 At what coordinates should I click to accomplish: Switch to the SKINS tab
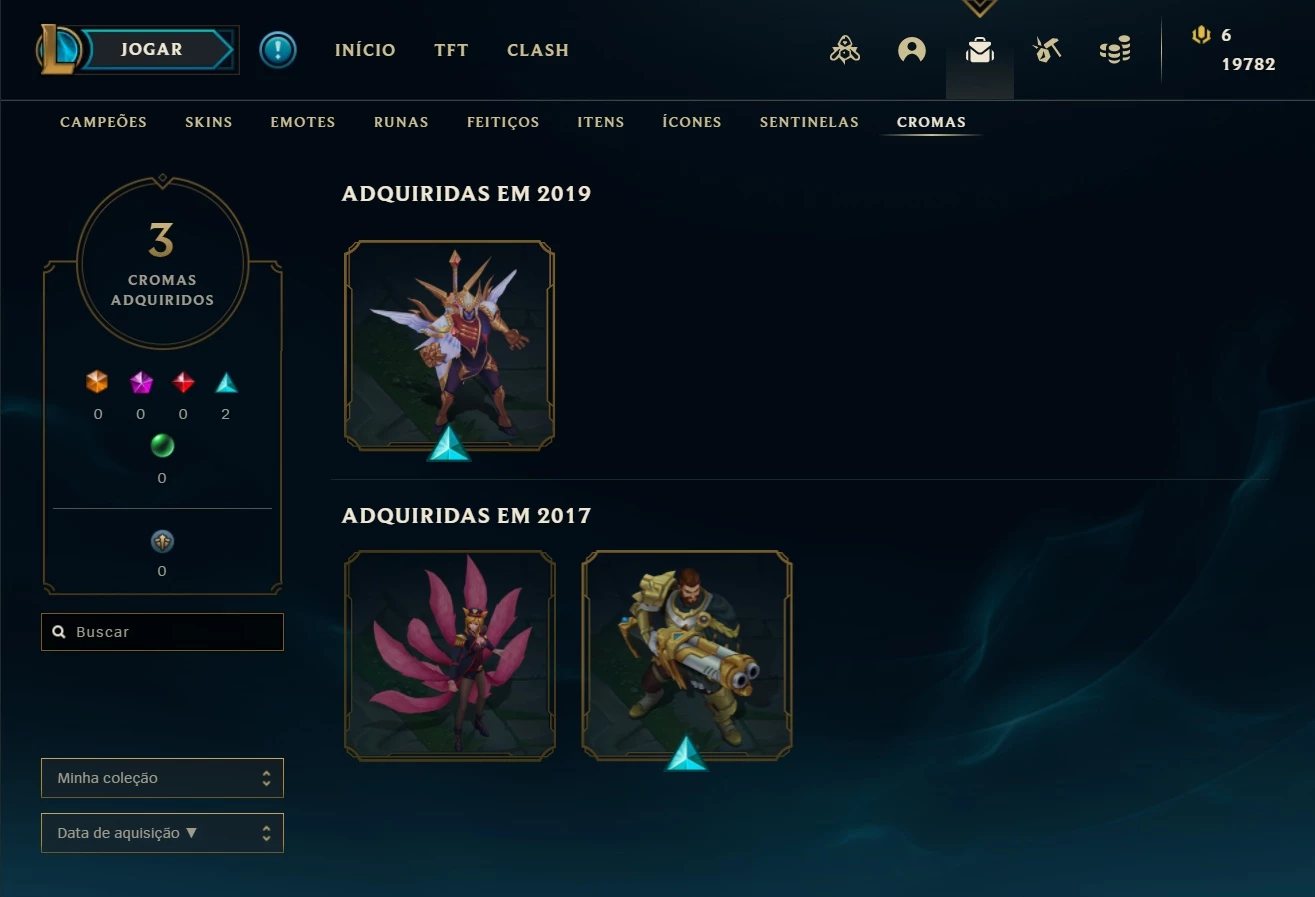[x=209, y=122]
